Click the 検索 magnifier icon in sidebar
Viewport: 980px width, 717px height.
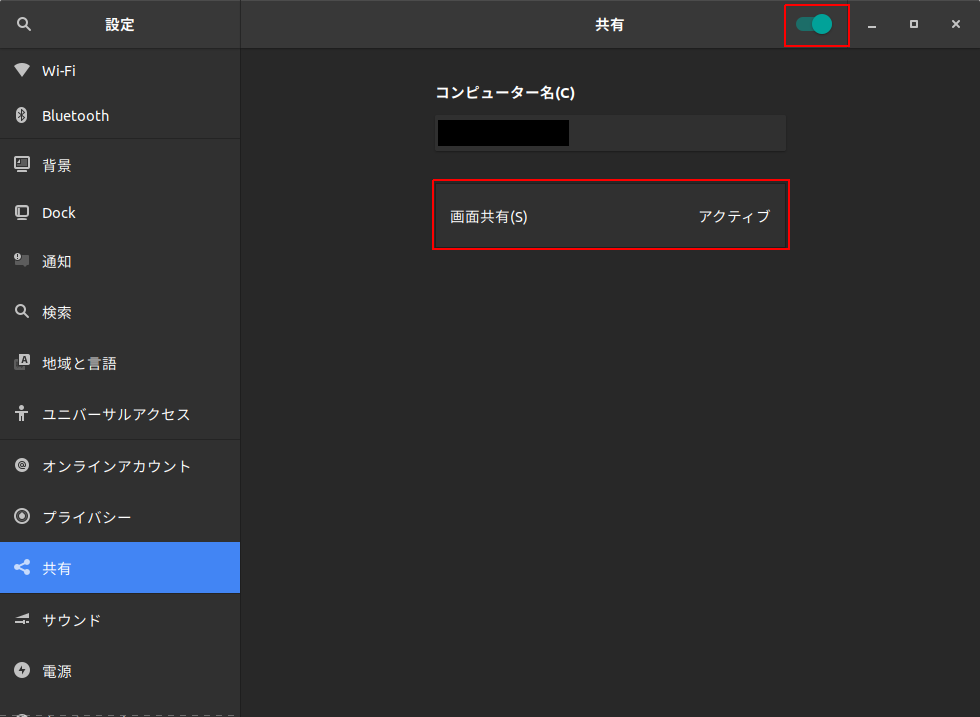click(22, 311)
